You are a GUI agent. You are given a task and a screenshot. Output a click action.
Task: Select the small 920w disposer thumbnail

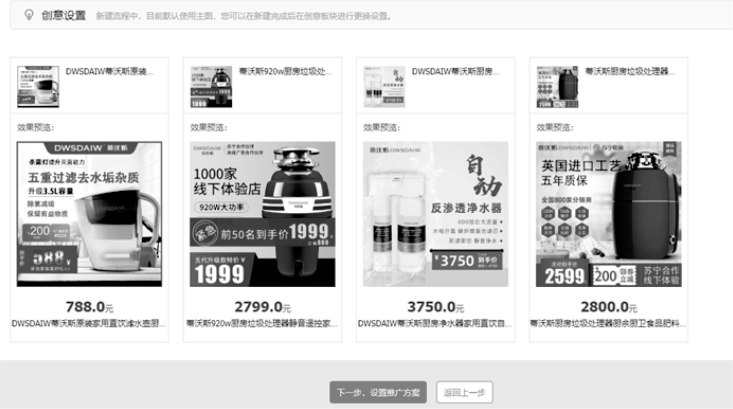coord(211,86)
